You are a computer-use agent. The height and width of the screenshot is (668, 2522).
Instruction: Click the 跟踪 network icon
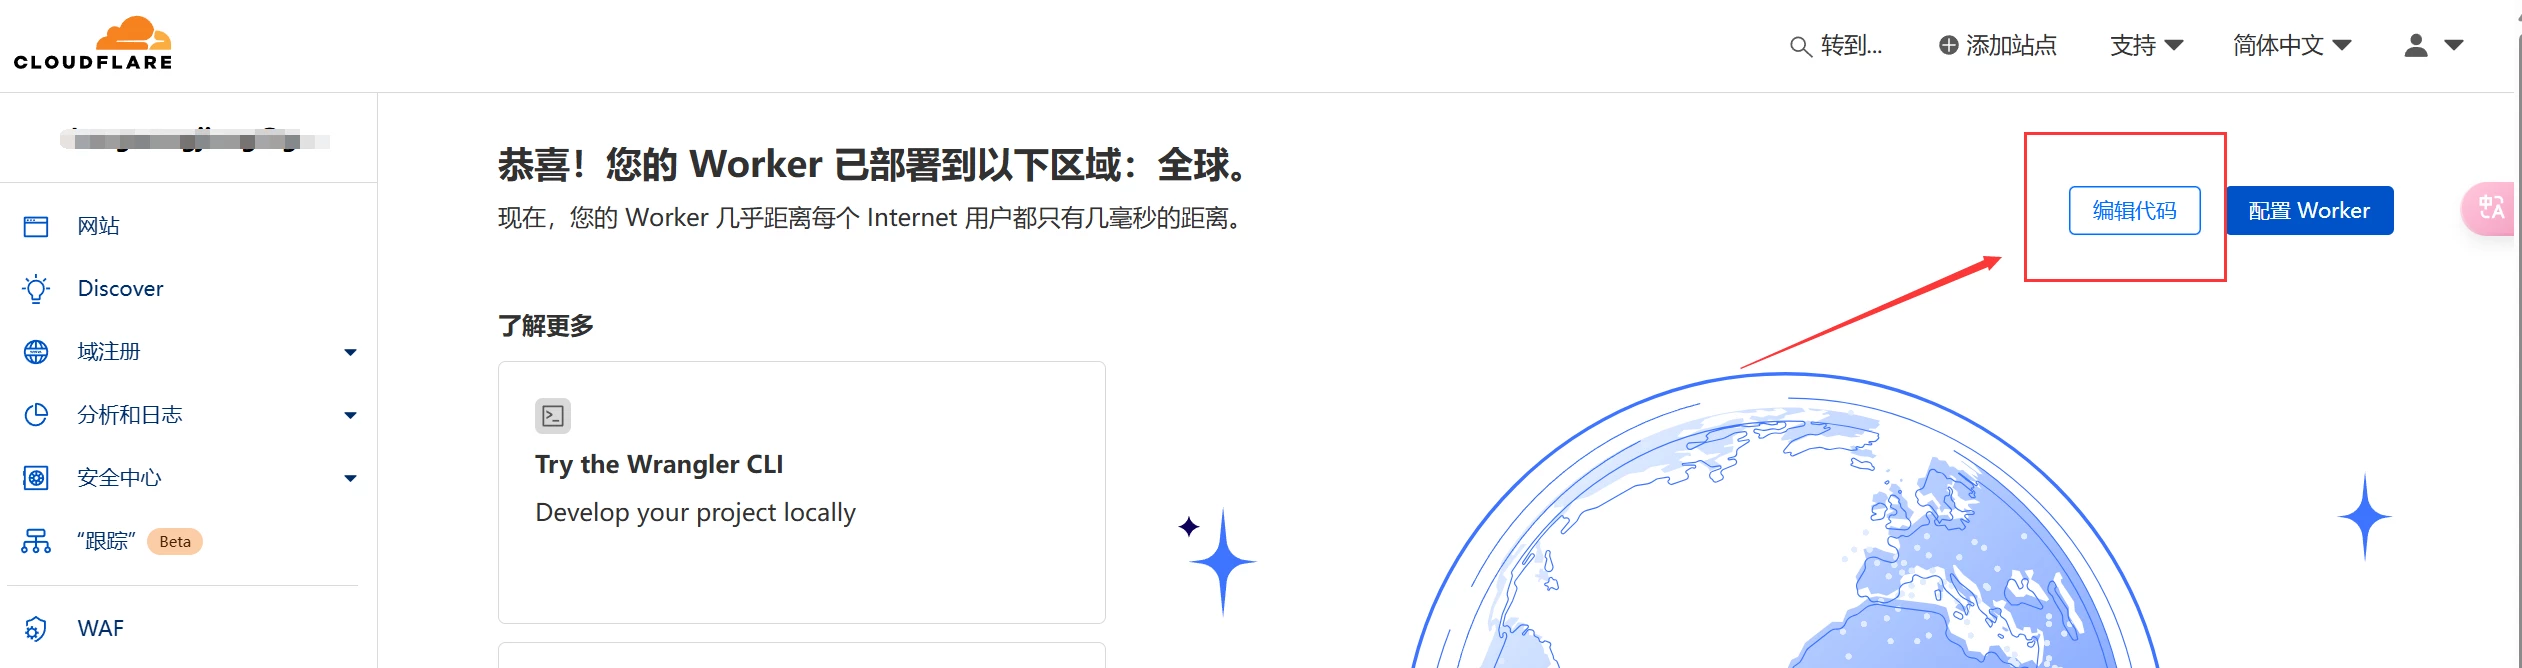click(x=36, y=541)
